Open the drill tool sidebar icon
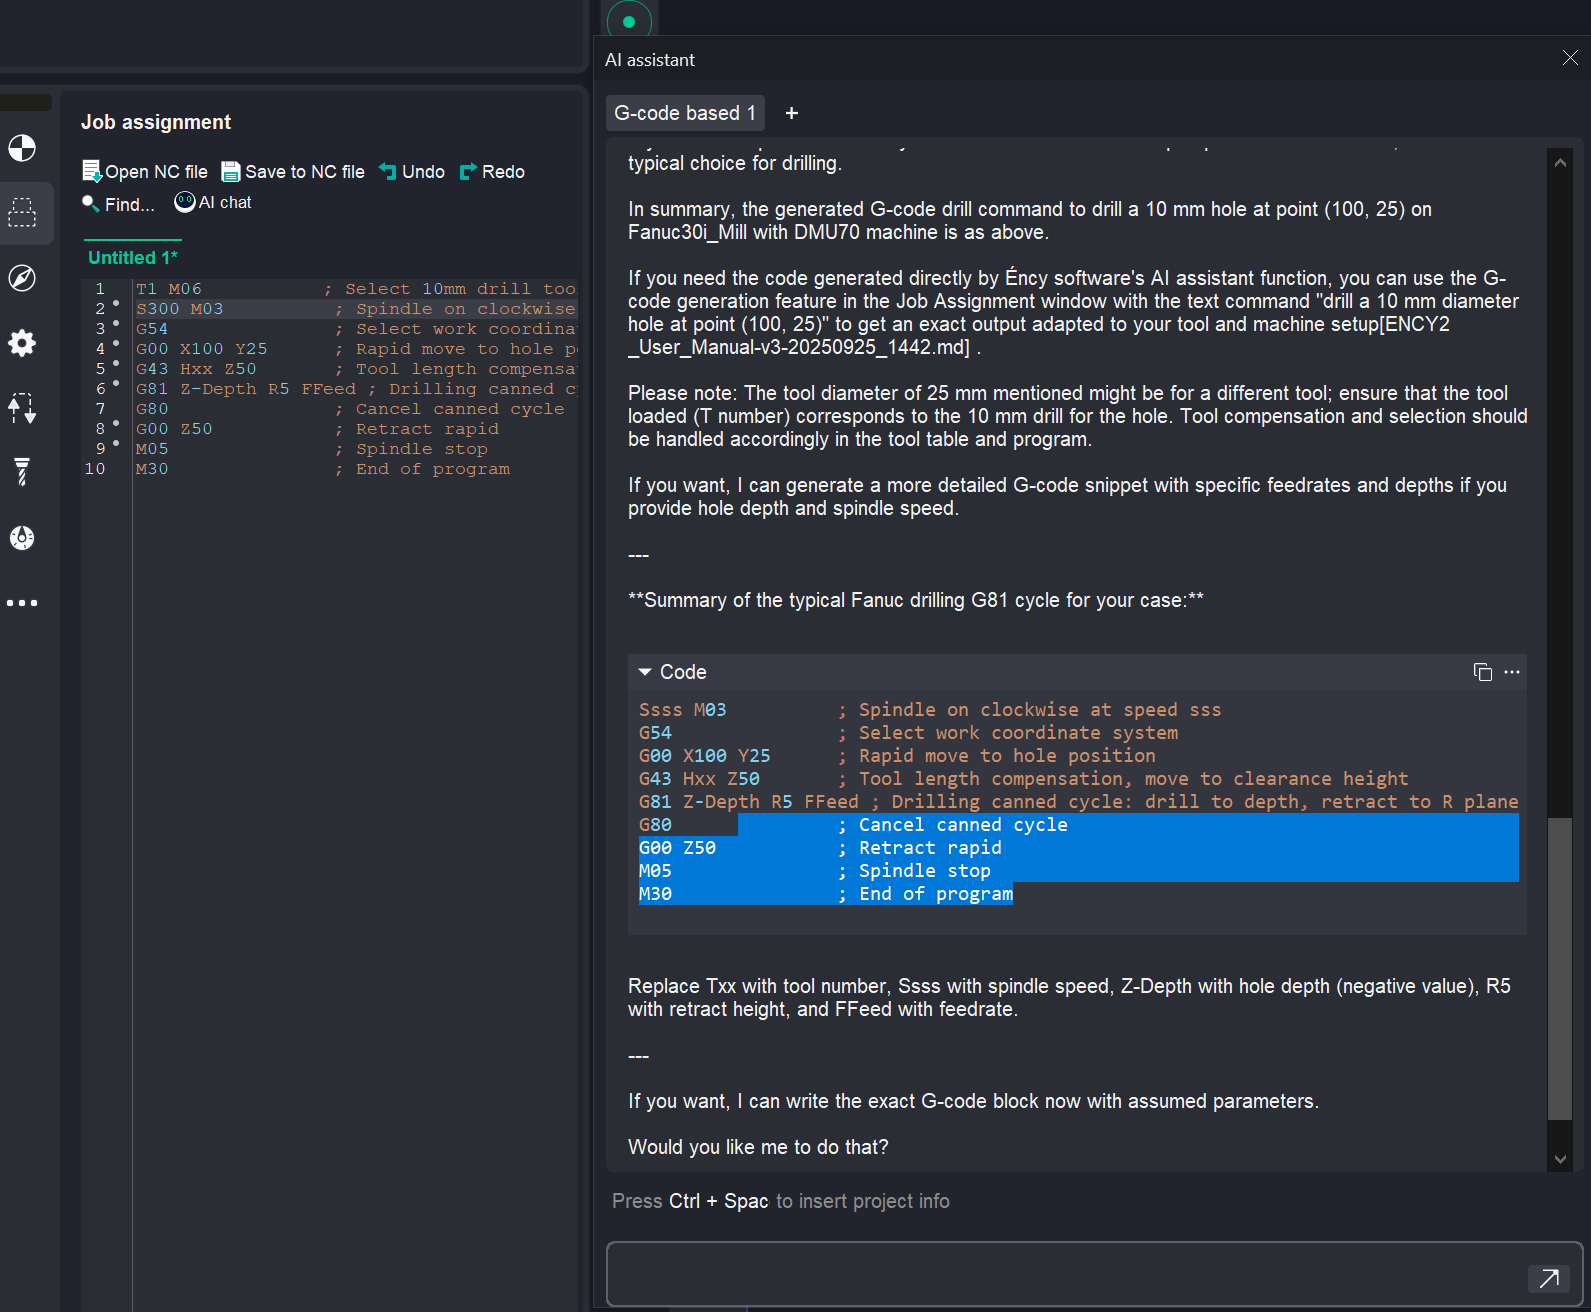Viewport: 1591px width, 1312px height. (x=22, y=472)
